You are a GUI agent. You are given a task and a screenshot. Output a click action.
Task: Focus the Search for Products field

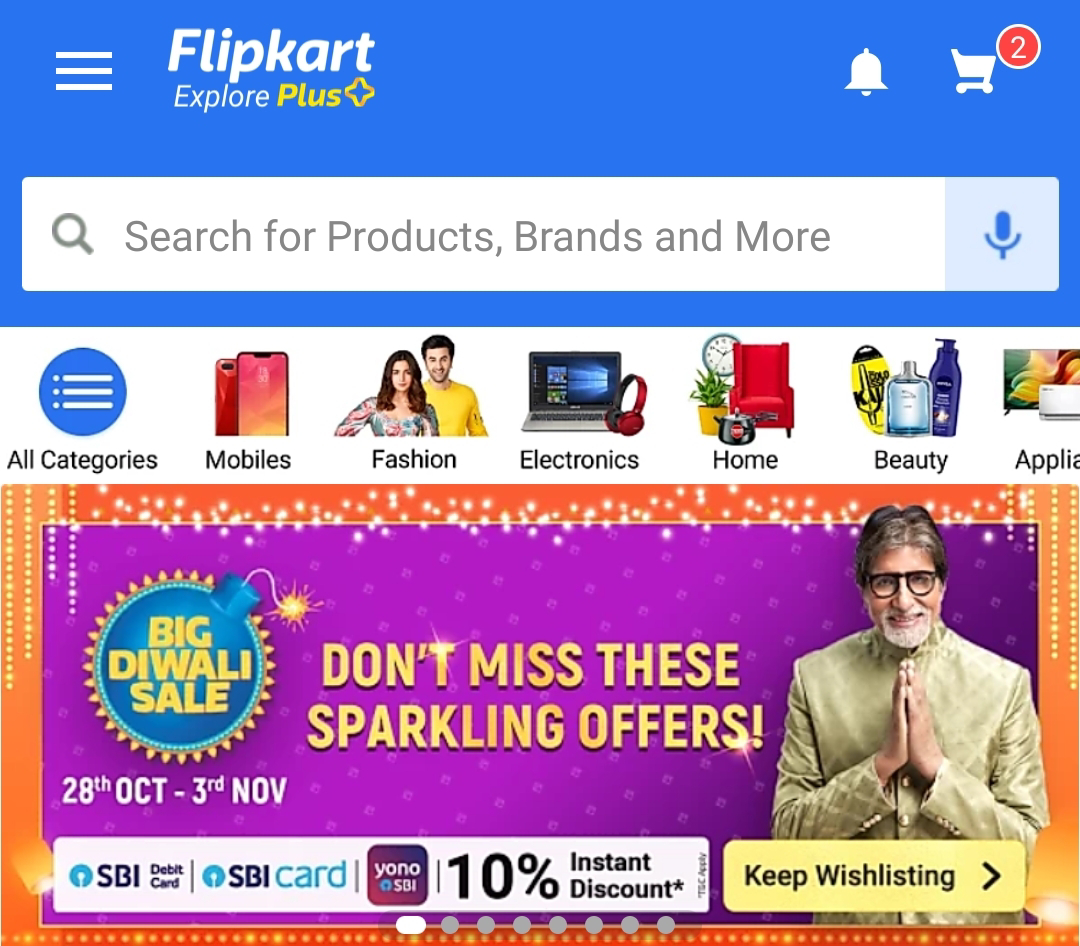484,234
